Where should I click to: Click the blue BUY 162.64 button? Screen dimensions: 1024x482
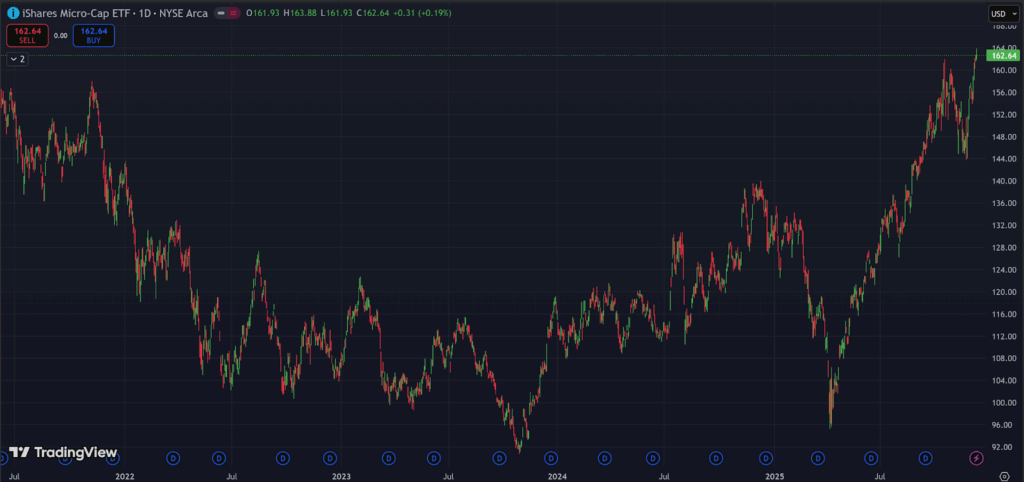[93, 35]
